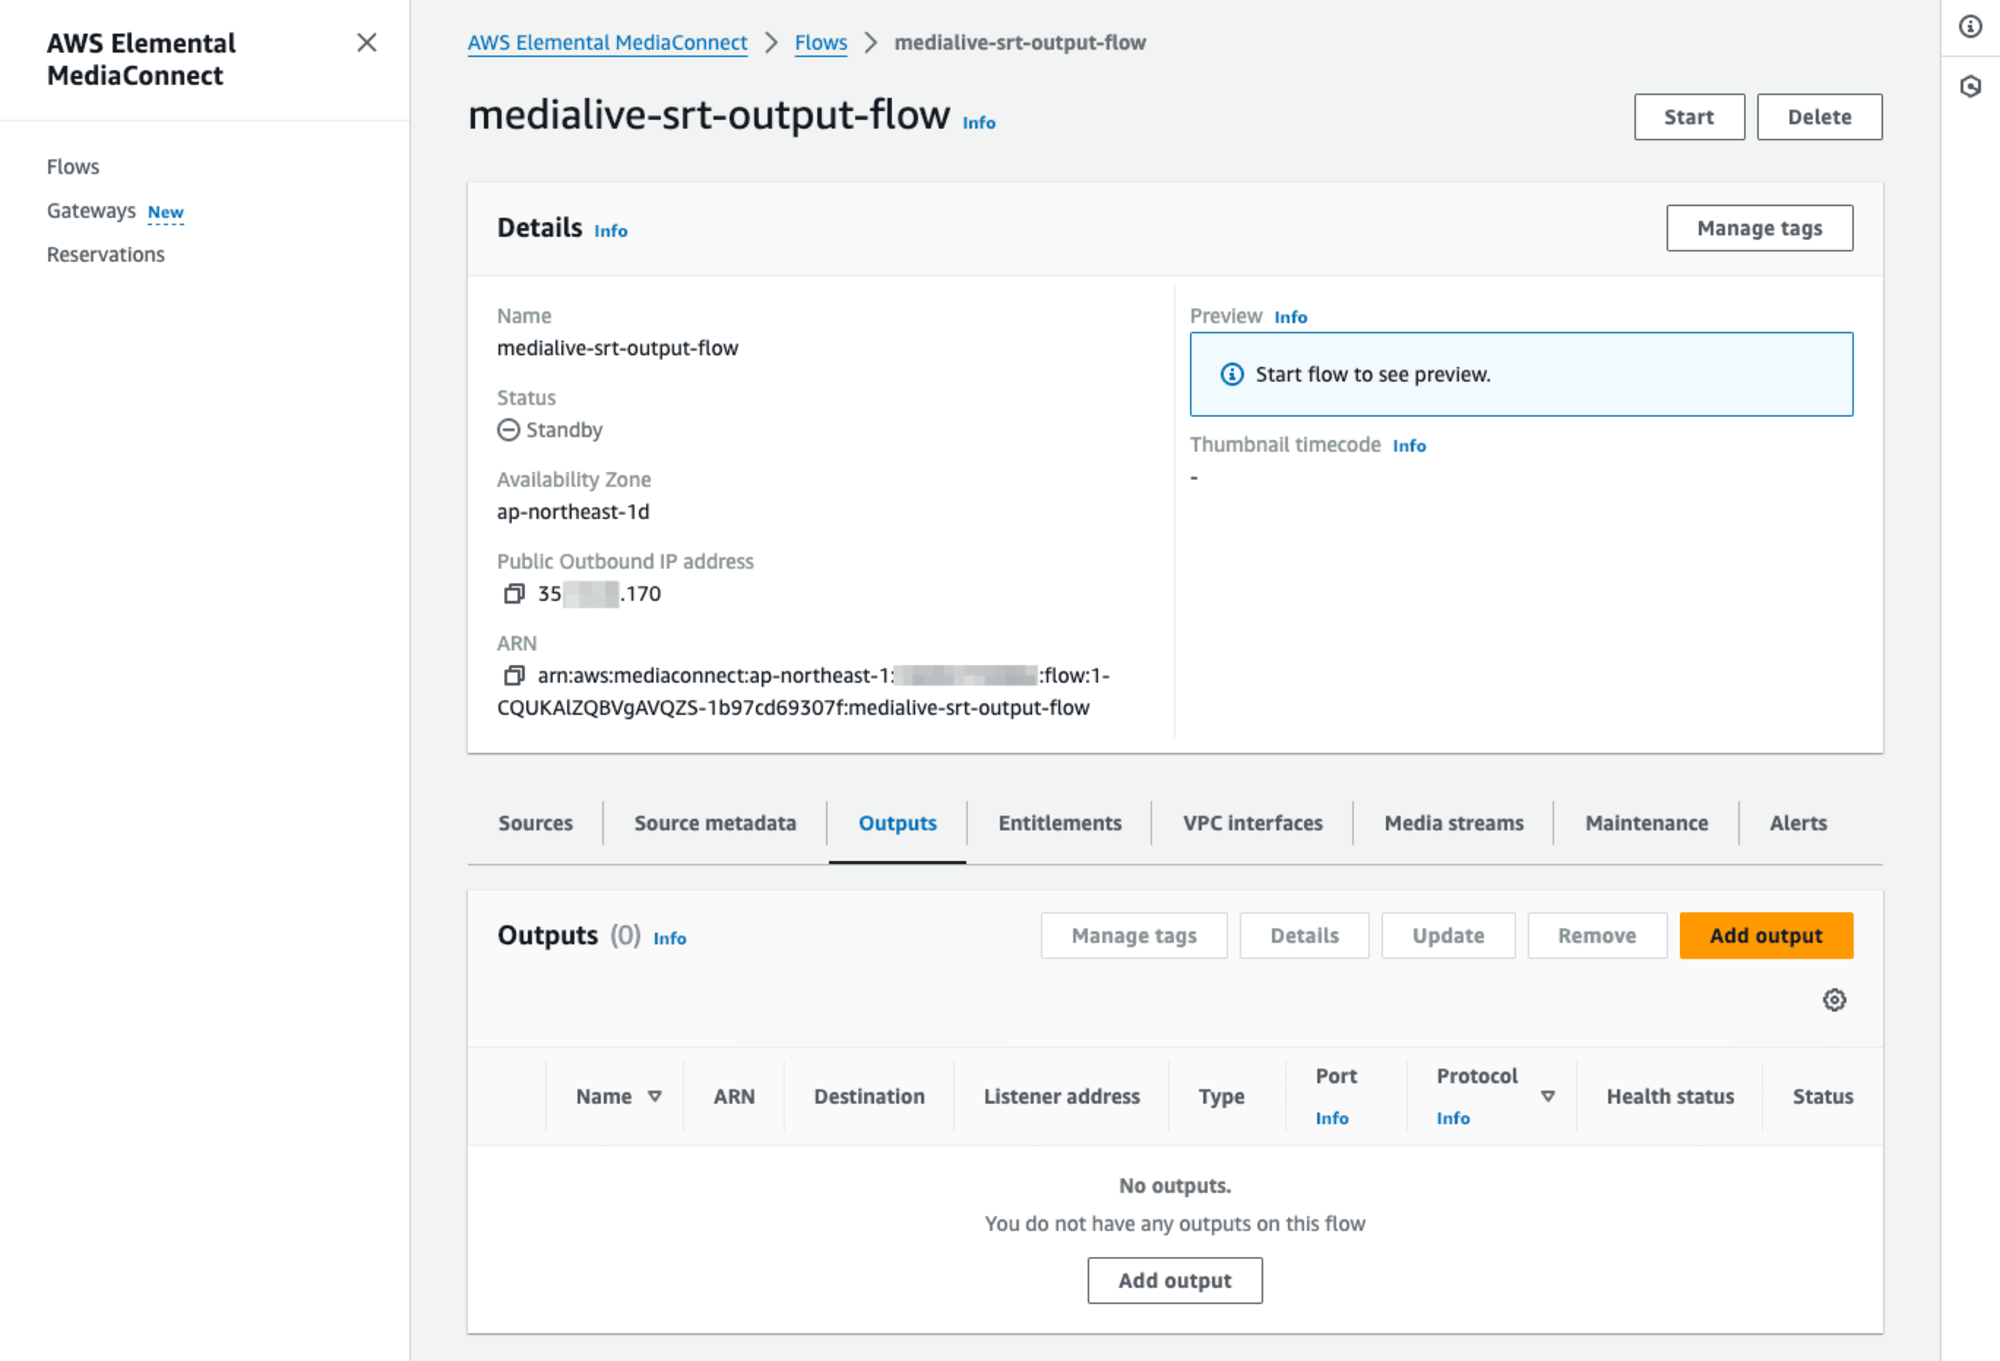Switch to the Source metadata tab

[715, 823]
